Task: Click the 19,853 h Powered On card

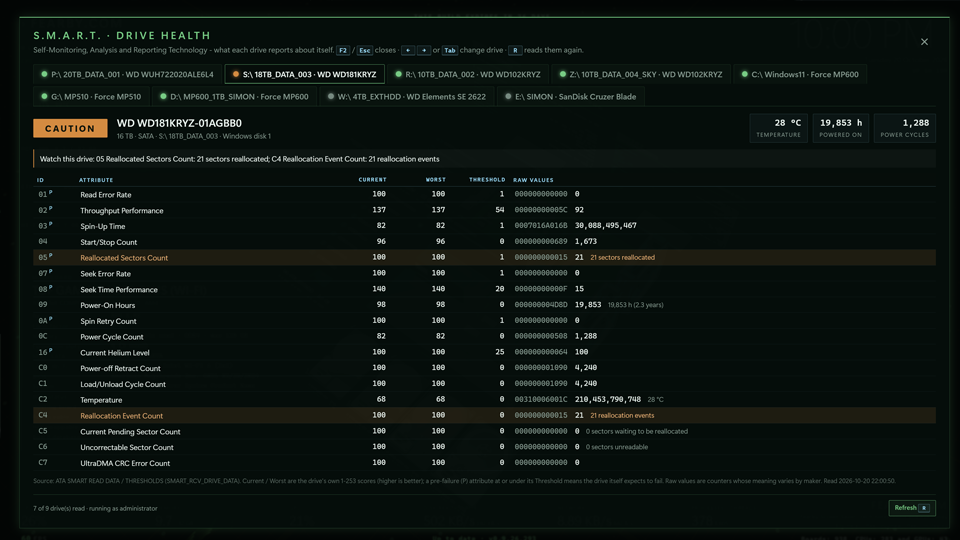Action: pos(841,128)
